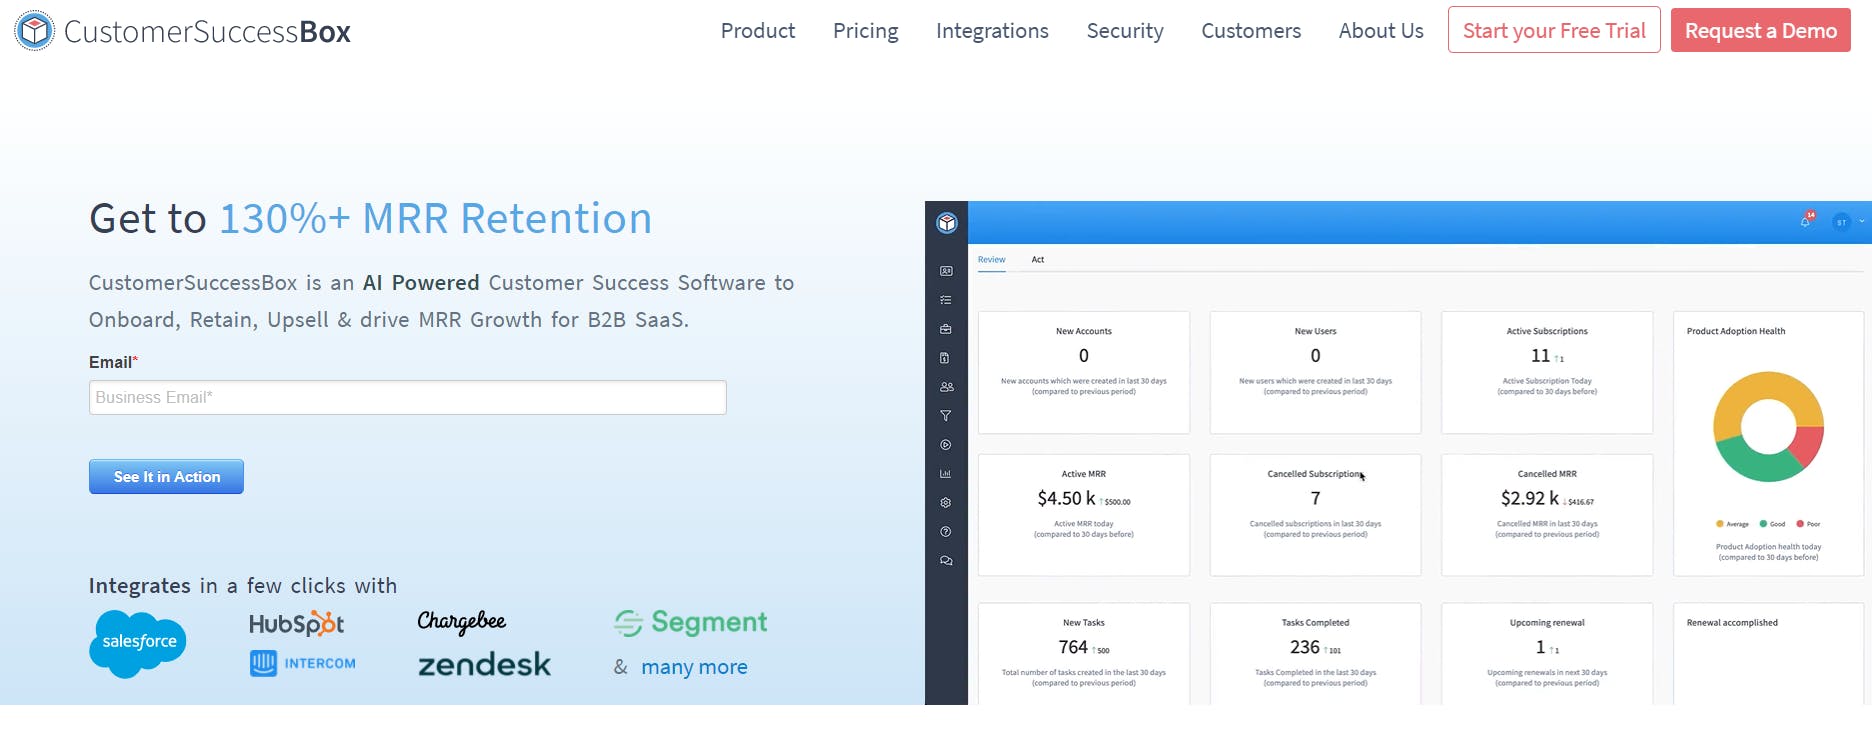The image size is (1872, 742).
Task: Click the Product Adoption Health donut chart
Action: pyautogui.click(x=1769, y=427)
